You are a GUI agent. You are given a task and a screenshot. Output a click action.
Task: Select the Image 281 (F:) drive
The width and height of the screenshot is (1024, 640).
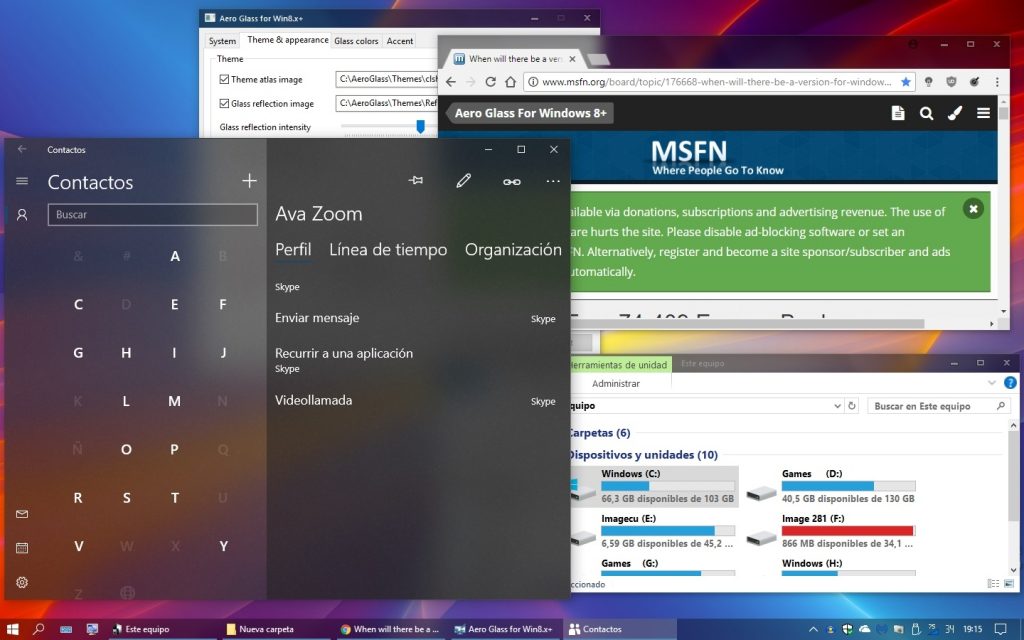[x=831, y=531]
